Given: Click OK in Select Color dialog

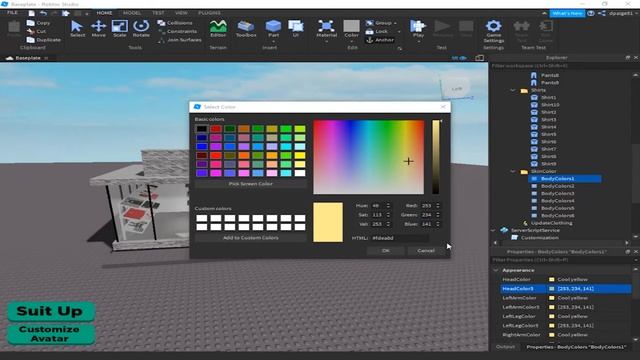Looking at the screenshot, I should pyautogui.click(x=386, y=251).
